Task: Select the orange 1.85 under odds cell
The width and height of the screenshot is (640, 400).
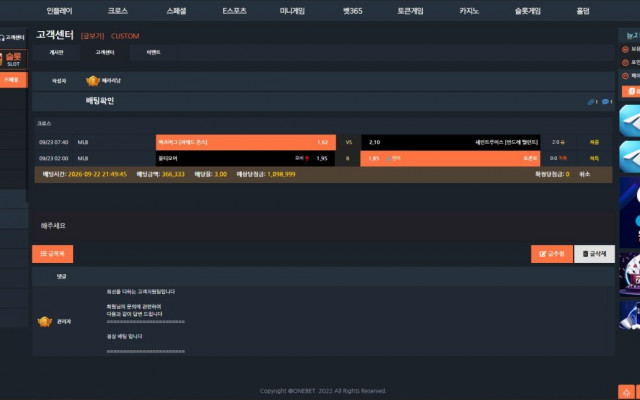Action: (x=450, y=158)
